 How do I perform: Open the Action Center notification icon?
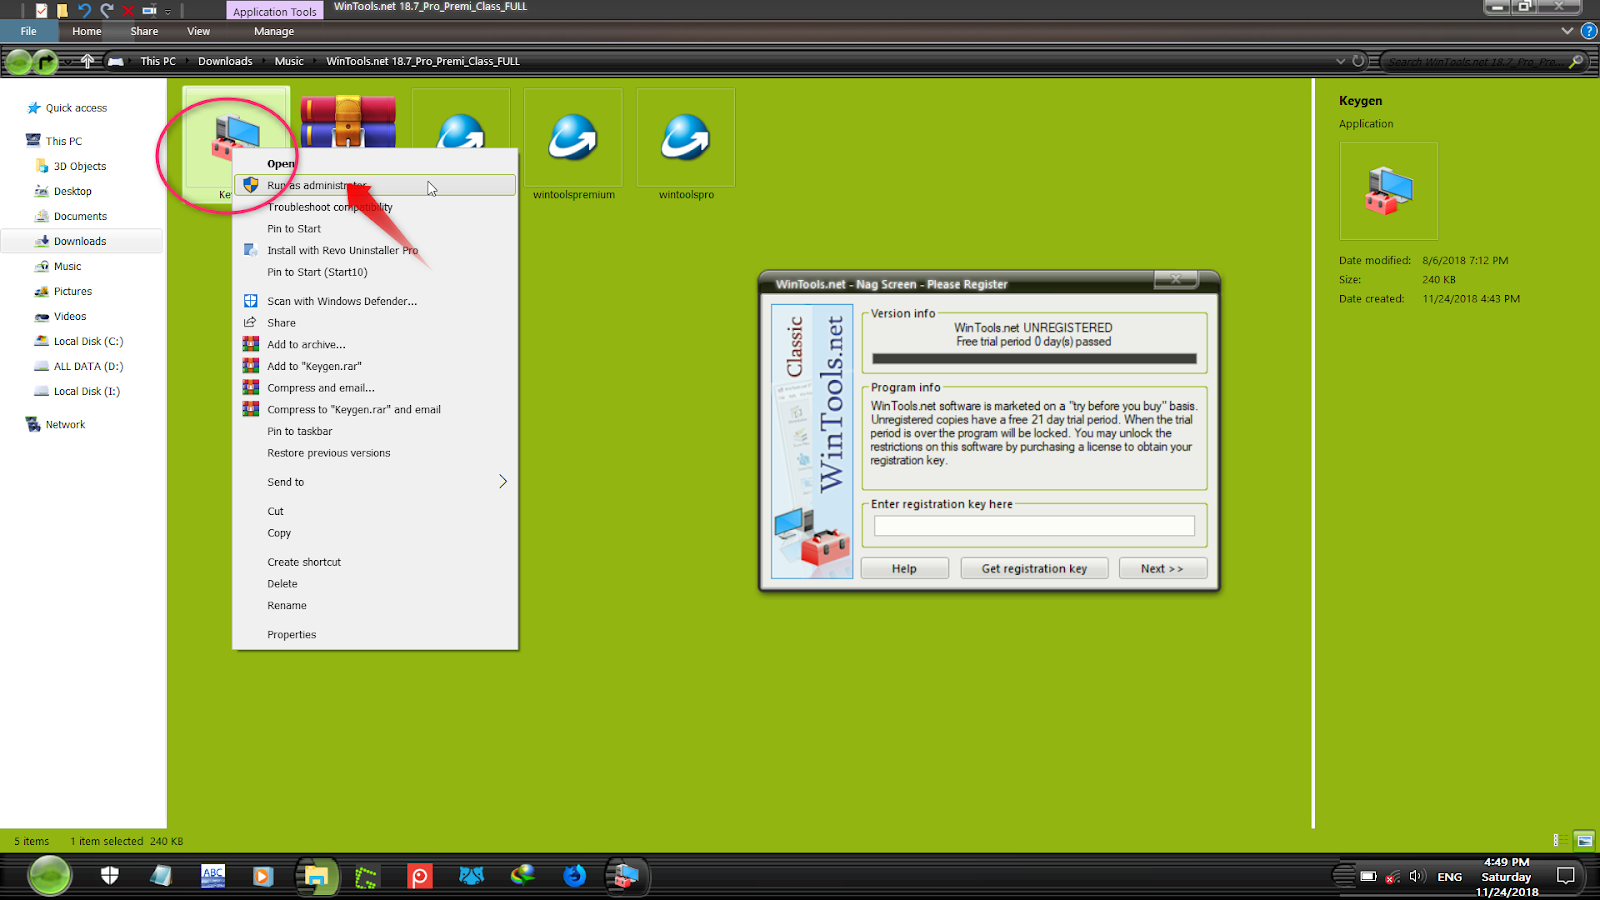pos(1566,877)
